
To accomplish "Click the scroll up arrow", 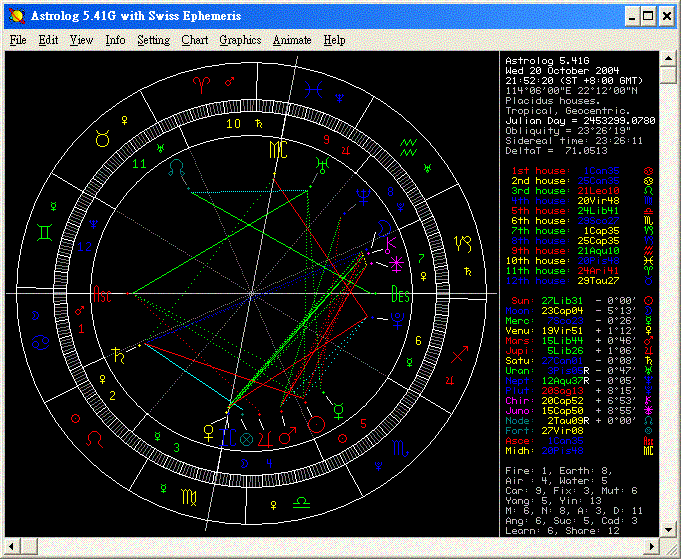I will pos(668,59).
